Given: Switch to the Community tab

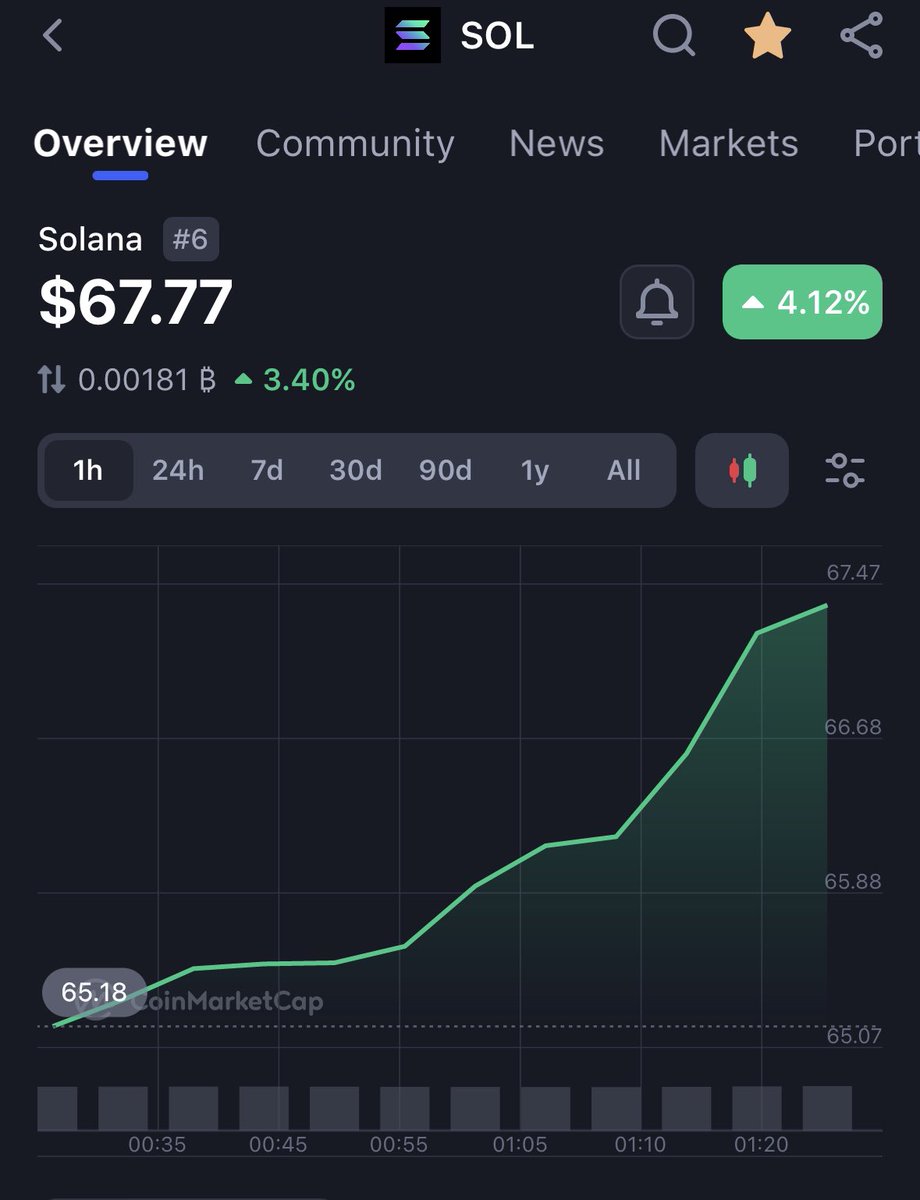Looking at the screenshot, I should [355, 144].
